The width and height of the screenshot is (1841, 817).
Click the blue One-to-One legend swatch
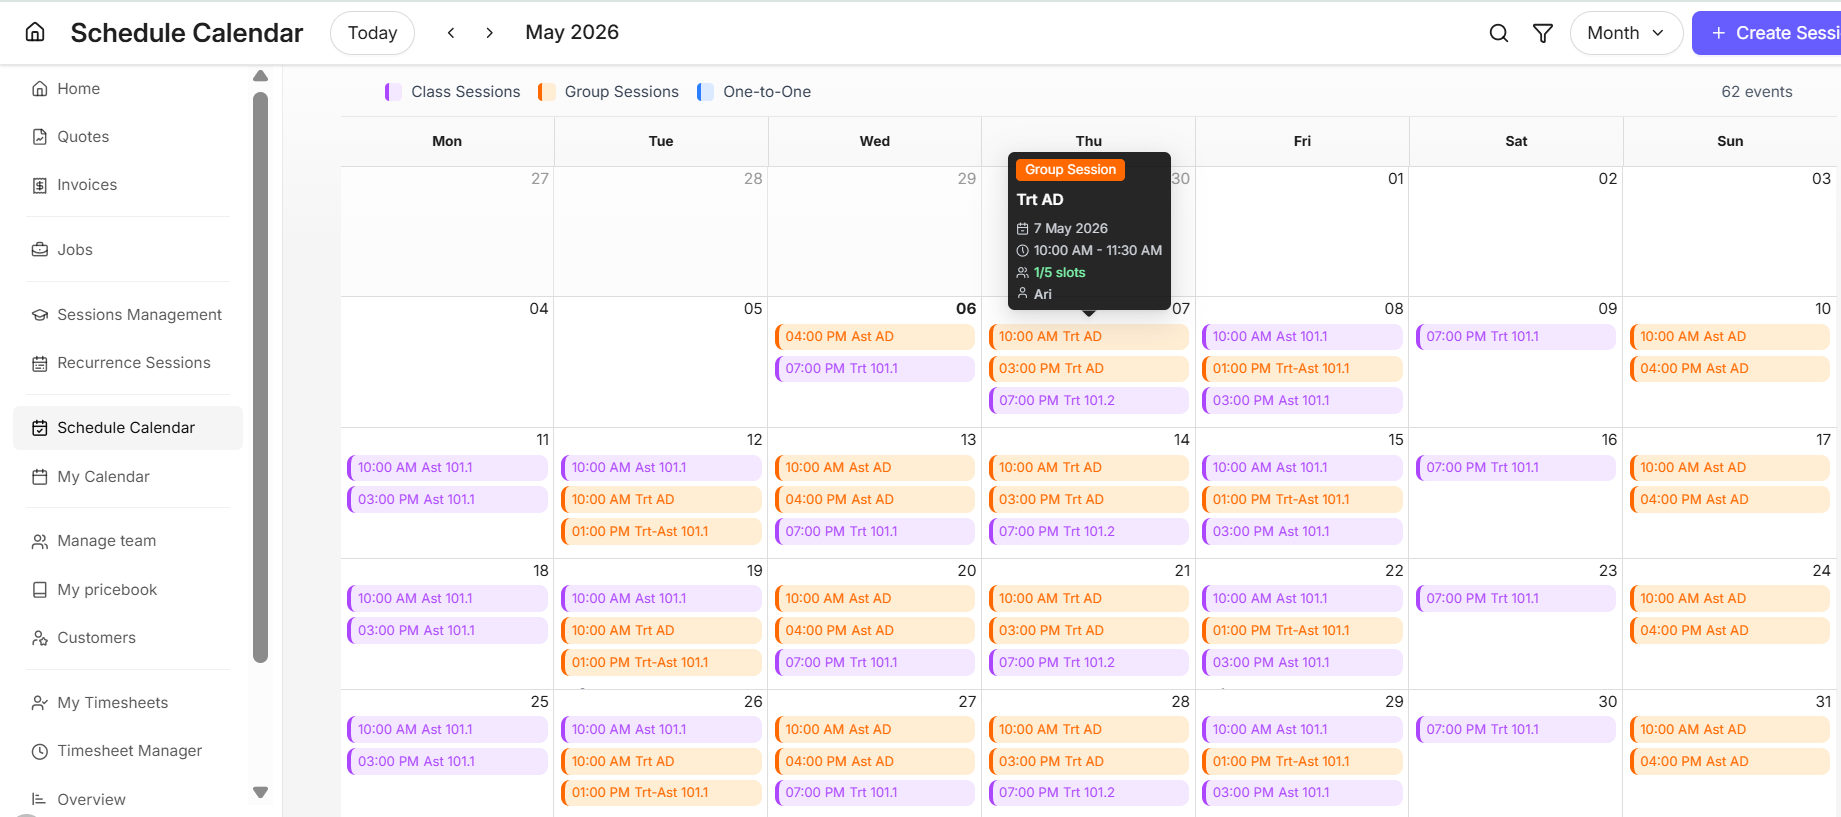(705, 92)
